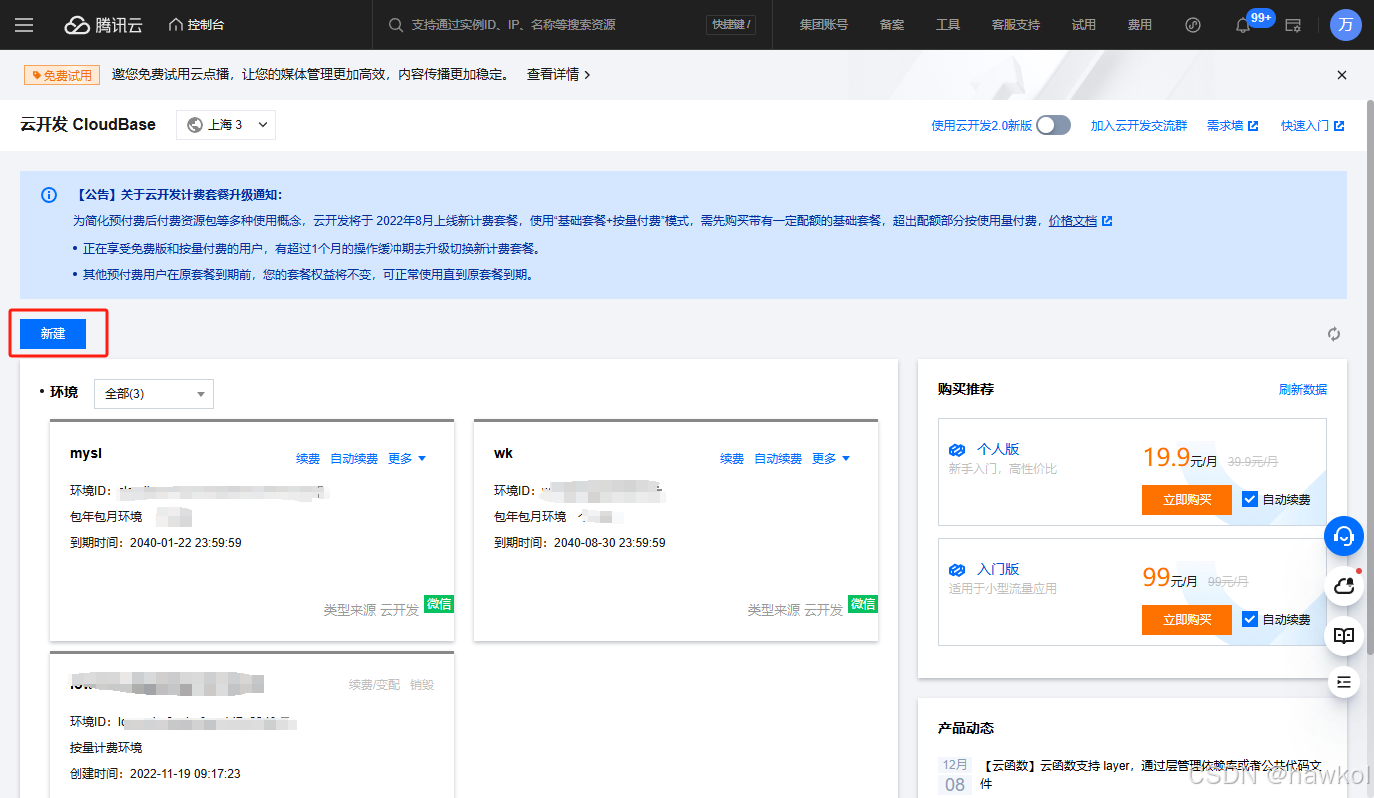Open 客服支持 in top navigation
The width and height of the screenshot is (1374, 798).
click(1016, 25)
